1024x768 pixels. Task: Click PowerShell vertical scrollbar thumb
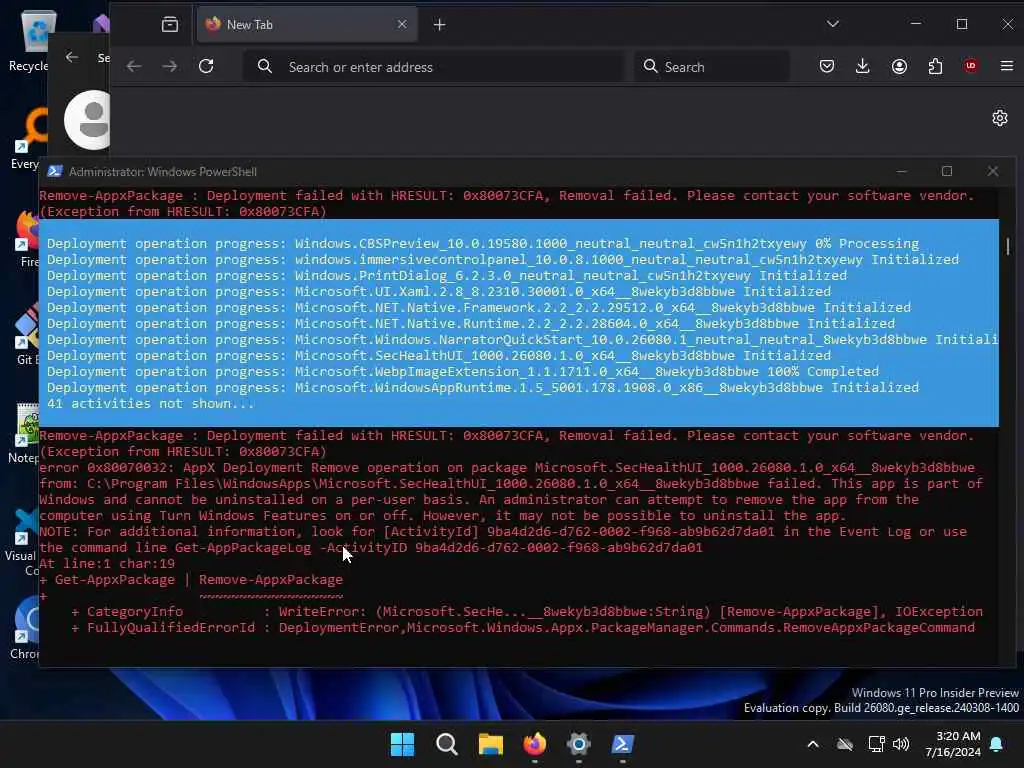[x=1008, y=246]
